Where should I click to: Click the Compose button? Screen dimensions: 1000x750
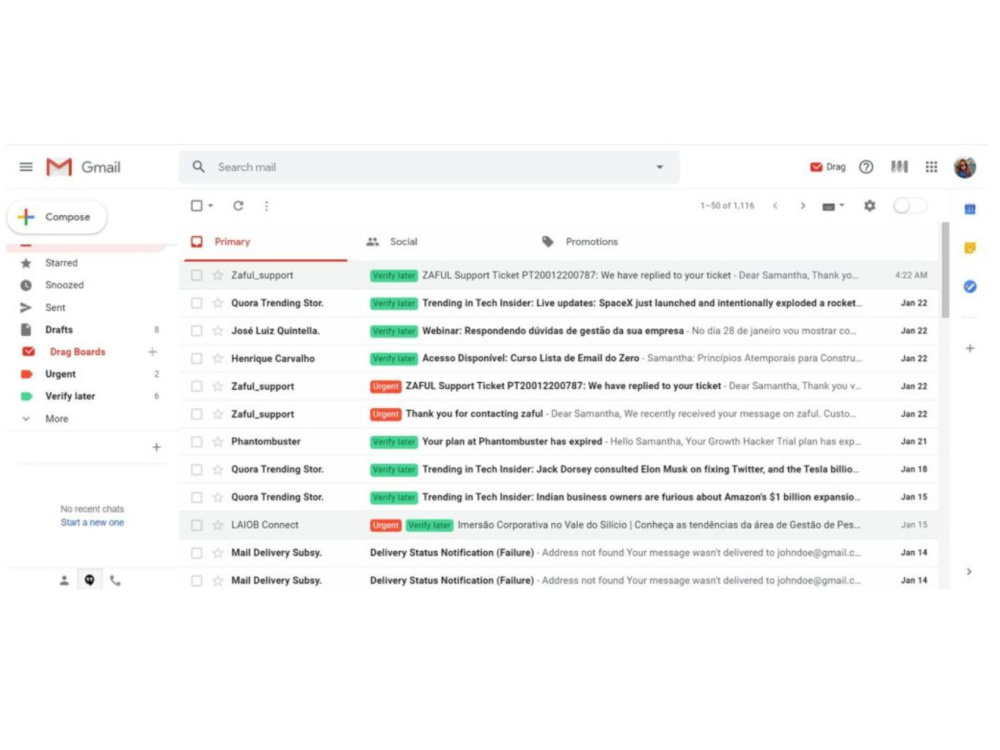tap(57, 217)
